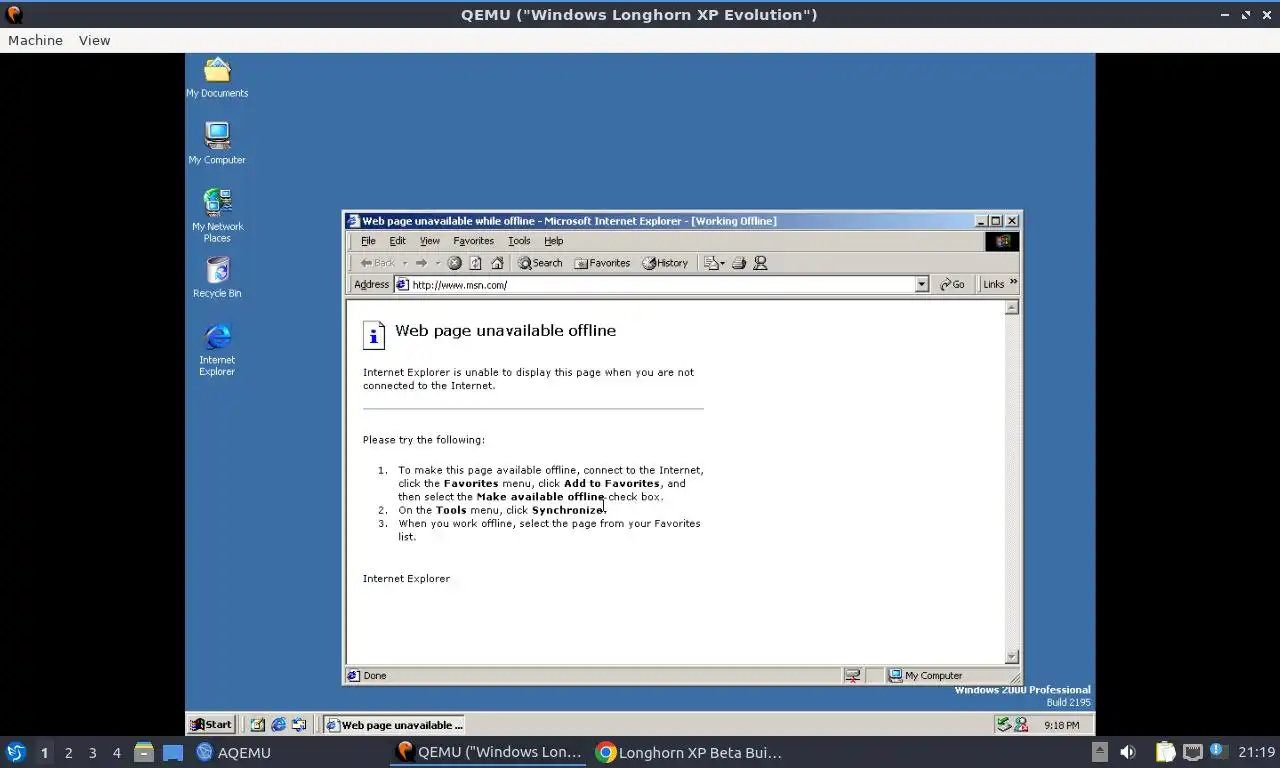The image size is (1280, 768).
Task: Click the host 21:19 clock
Action: 1256,753
